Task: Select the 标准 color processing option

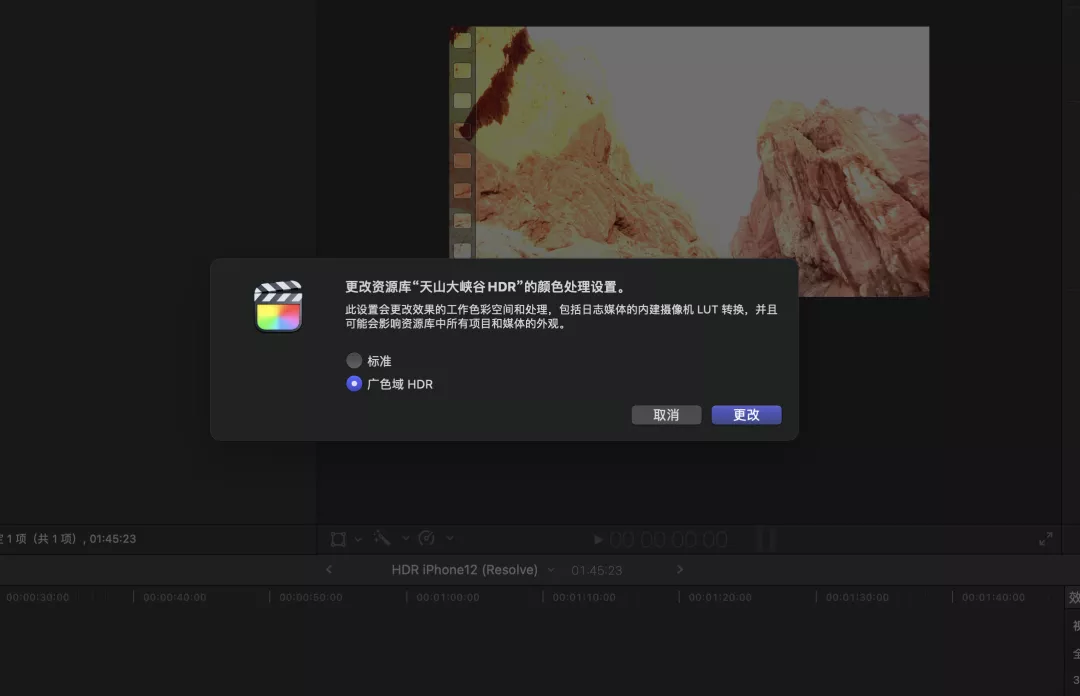Action: (x=354, y=360)
